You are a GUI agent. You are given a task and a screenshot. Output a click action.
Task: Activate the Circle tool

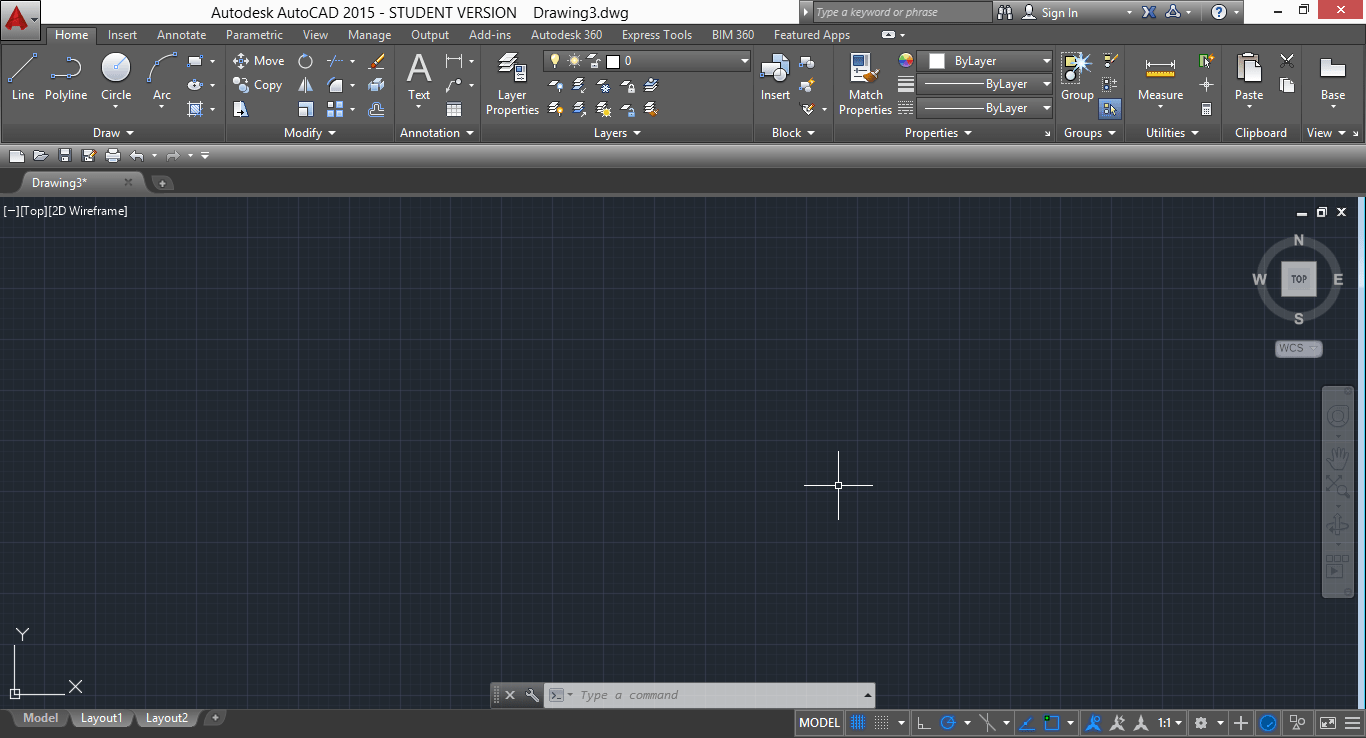coord(116,78)
